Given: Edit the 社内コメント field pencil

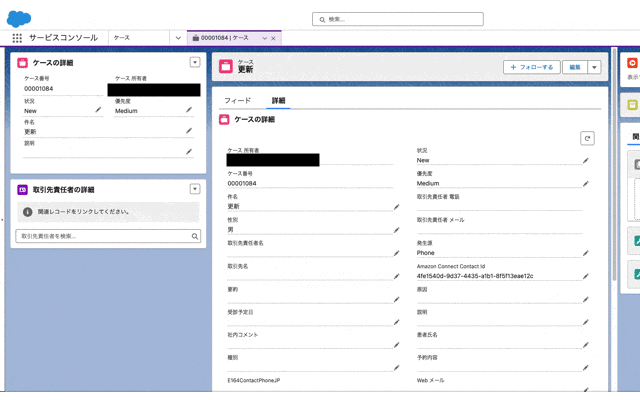Looking at the screenshot, I should 396,345.
